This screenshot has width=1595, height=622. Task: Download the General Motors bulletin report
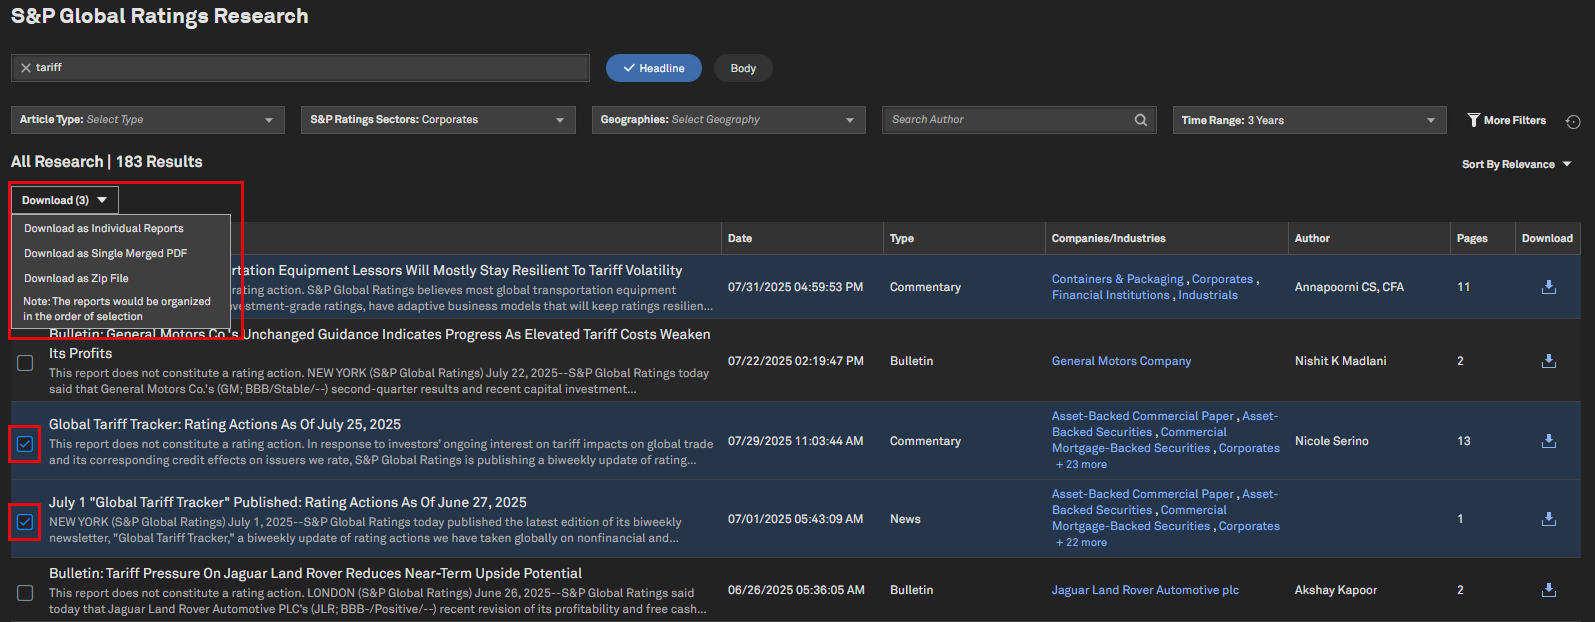1548,361
